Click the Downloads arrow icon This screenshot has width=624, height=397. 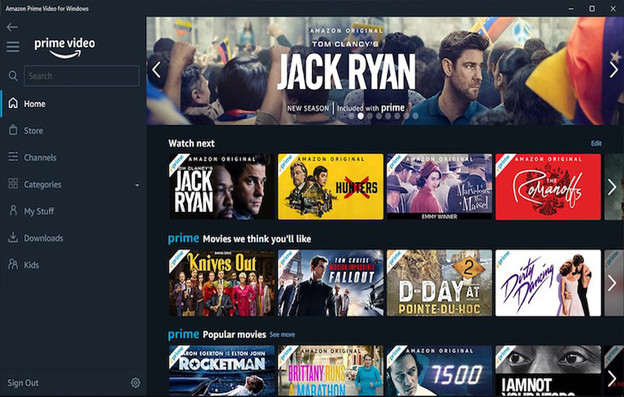point(13,237)
